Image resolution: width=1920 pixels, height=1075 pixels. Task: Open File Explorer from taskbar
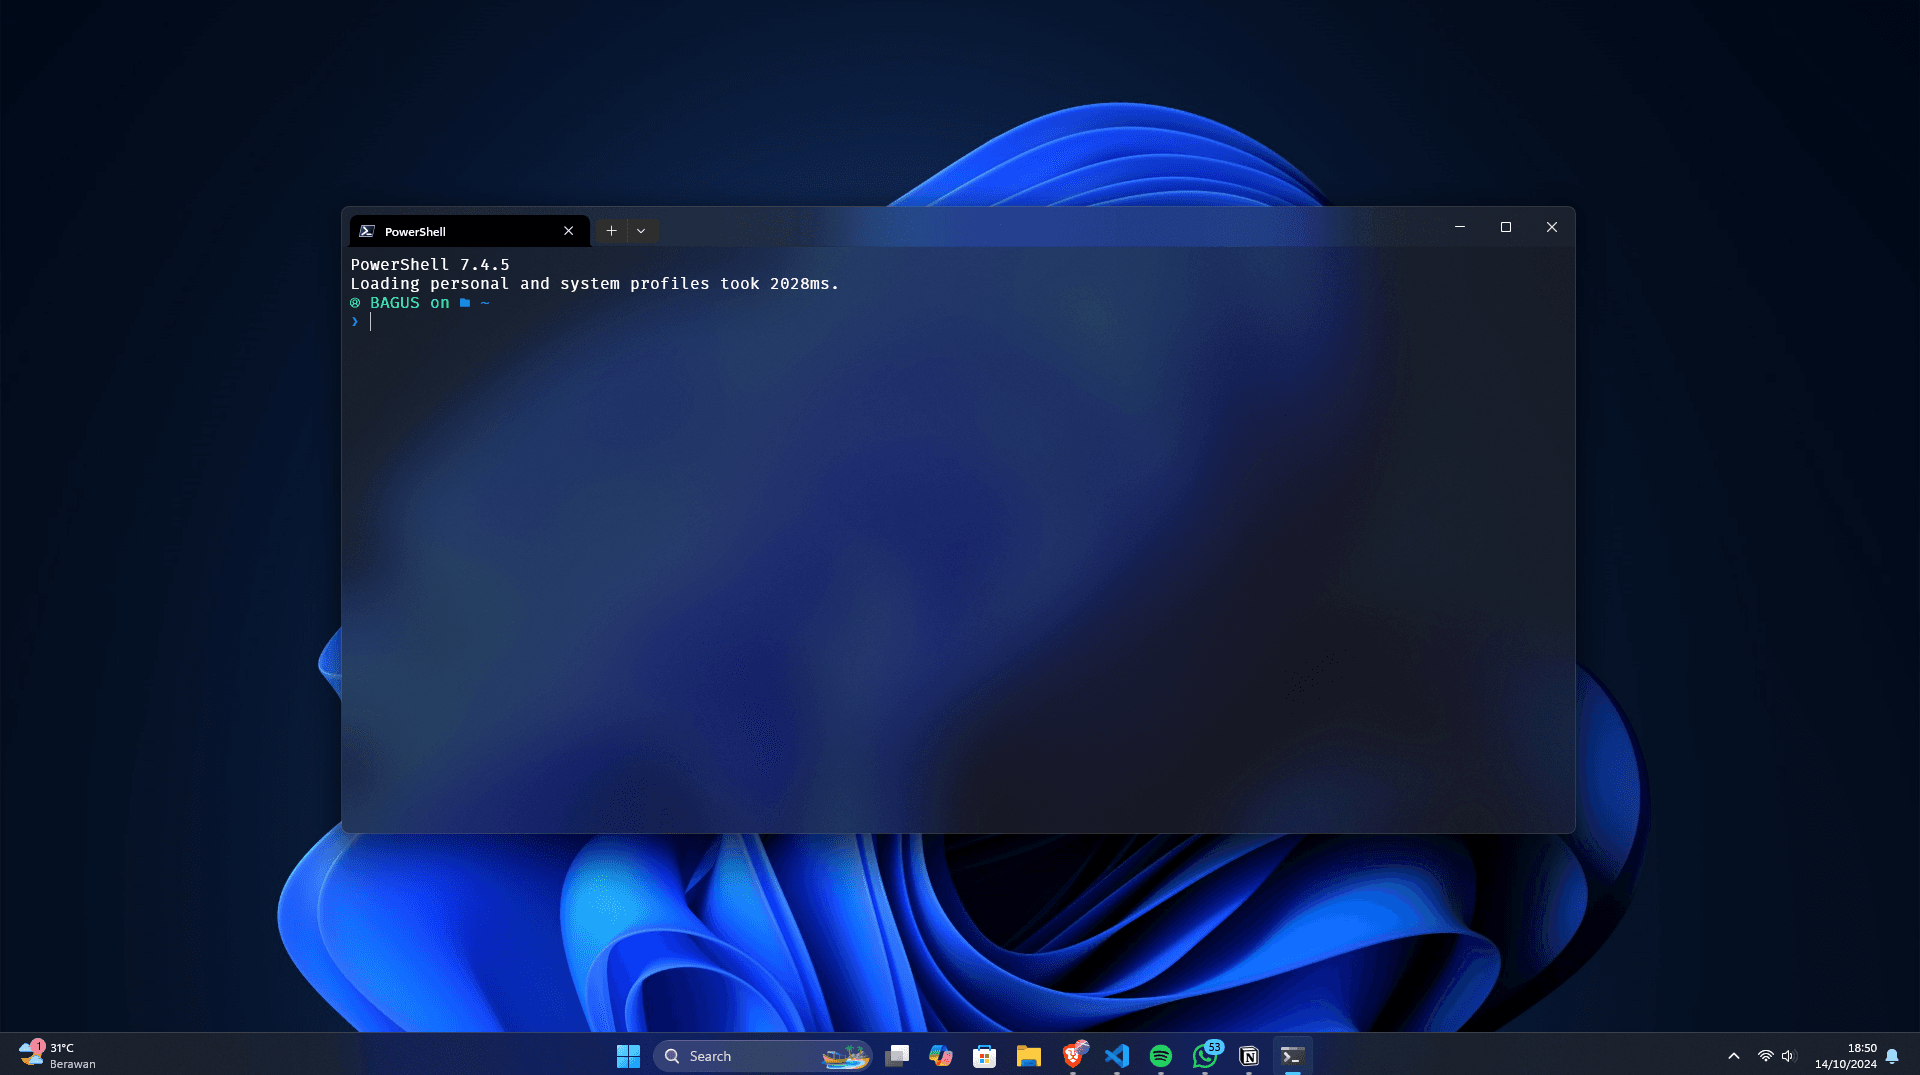[x=1029, y=1056]
